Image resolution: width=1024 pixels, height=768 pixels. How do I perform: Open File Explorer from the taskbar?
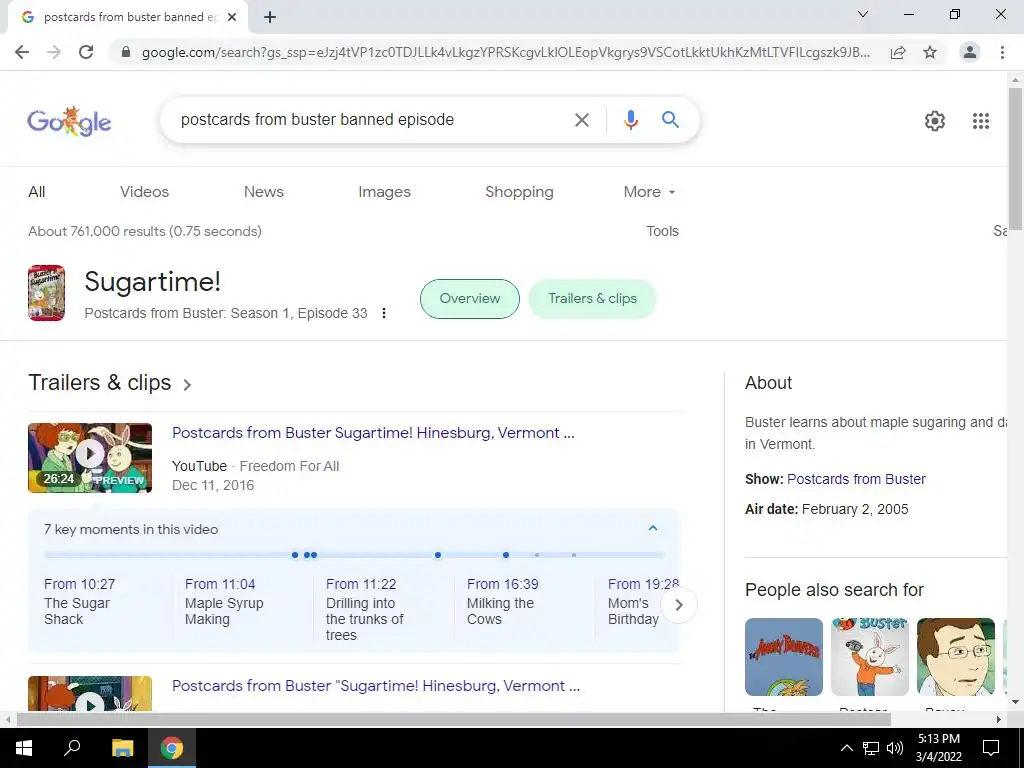(x=122, y=748)
